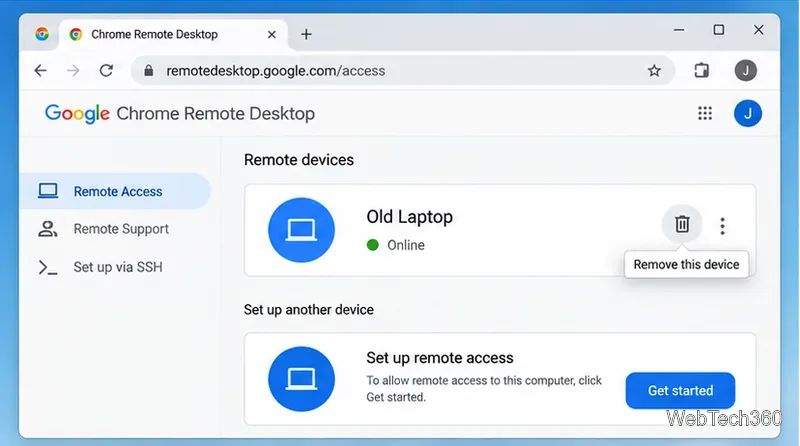800x446 pixels.
Task: Open the blue J account avatar
Action: tap(747, 113)
